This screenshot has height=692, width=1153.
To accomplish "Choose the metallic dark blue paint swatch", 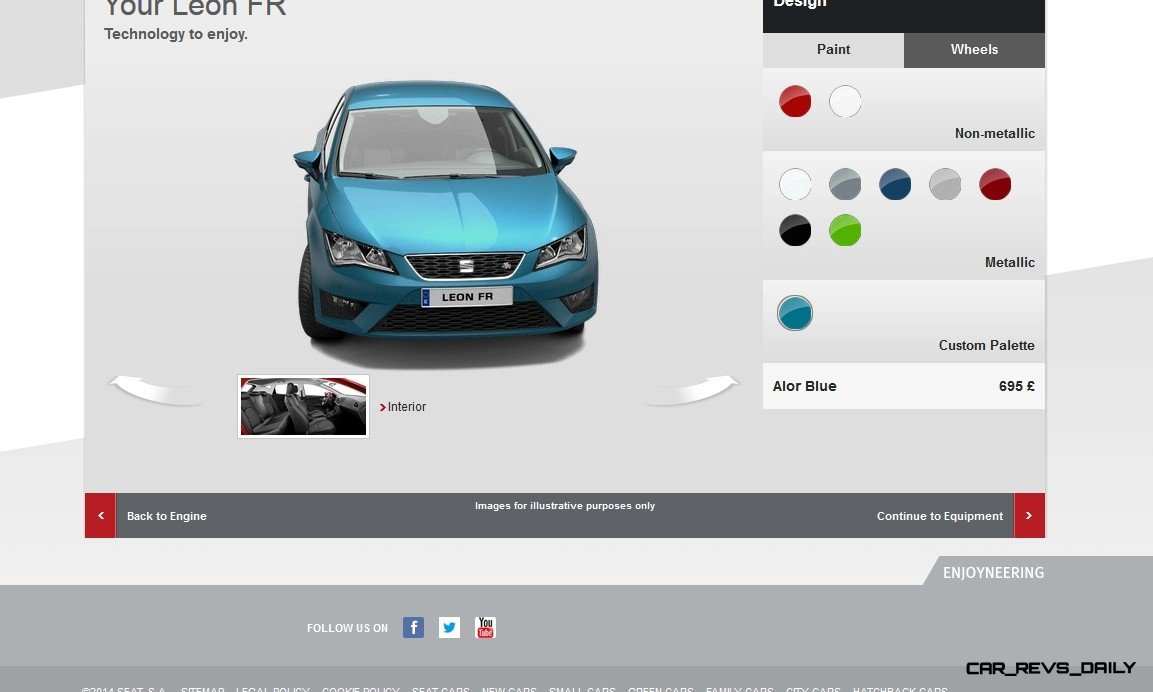I will point(895,184).
